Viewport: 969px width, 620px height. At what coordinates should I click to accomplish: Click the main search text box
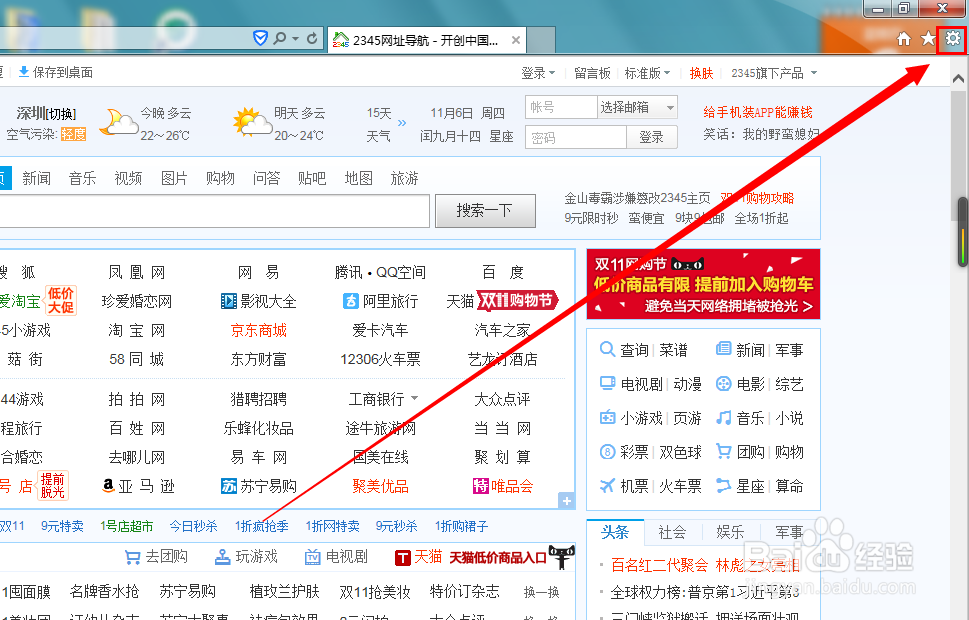pos(213,211)
